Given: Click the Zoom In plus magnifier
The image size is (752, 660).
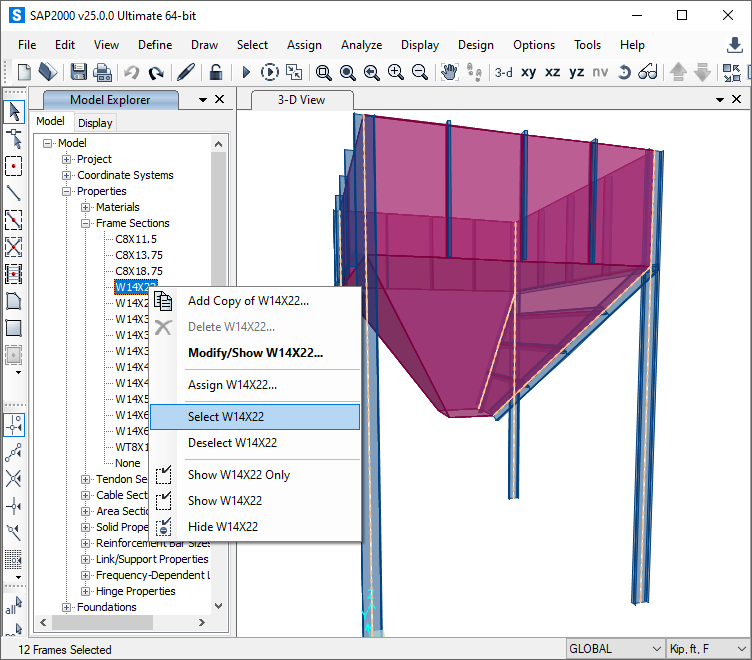Looking at the screenshot, I should pos(396,72).
